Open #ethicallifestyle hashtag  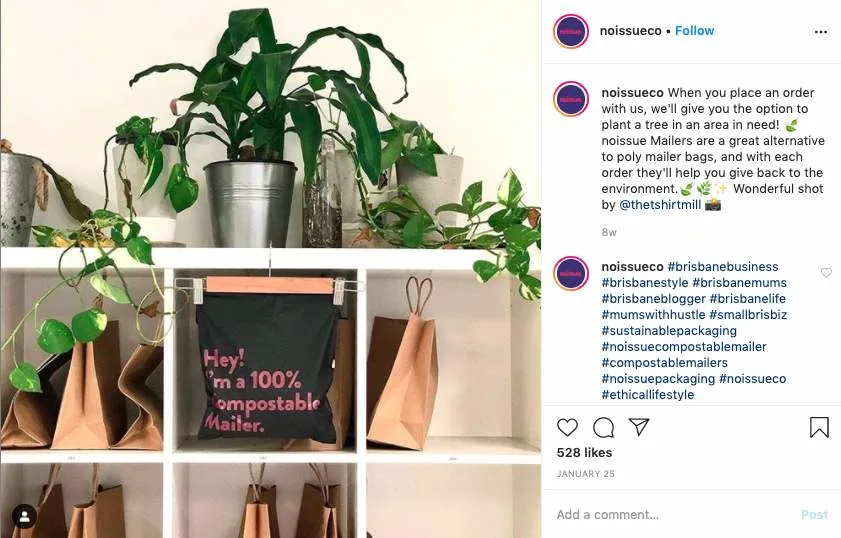pos(647,395)
